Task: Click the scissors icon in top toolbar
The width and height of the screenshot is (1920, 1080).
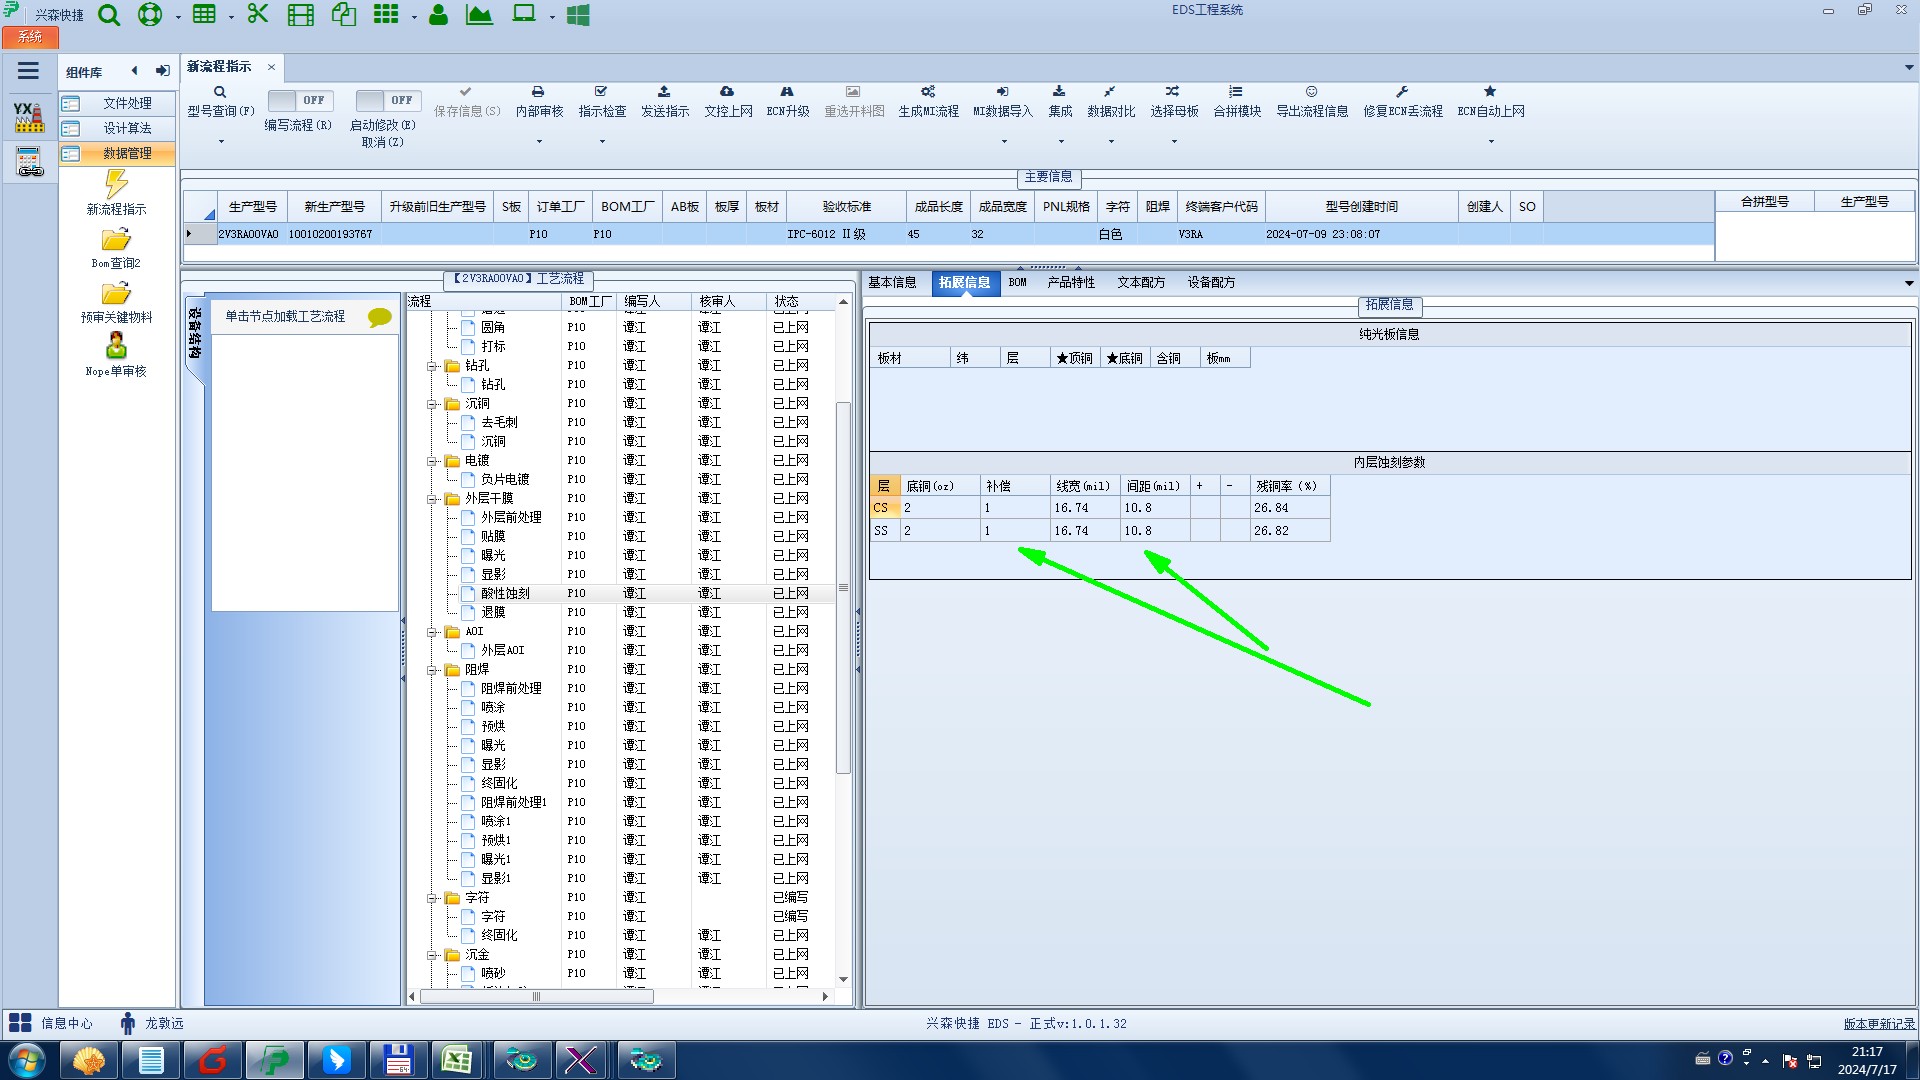Action: (258, 15)
